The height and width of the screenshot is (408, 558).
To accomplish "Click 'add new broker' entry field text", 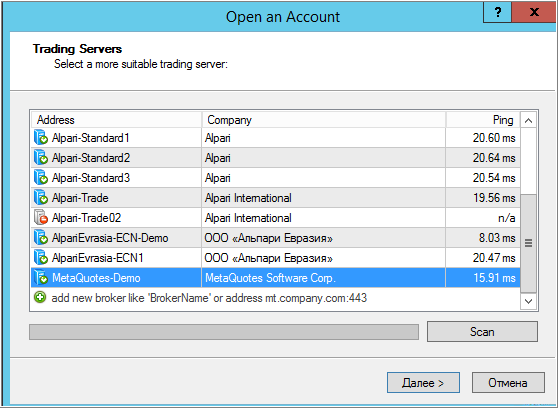I will point(209,298).
